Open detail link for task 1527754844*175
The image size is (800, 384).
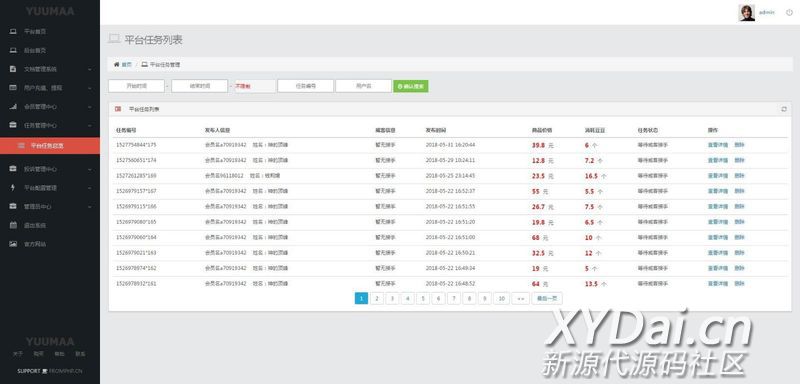click(x=718, y=145)
